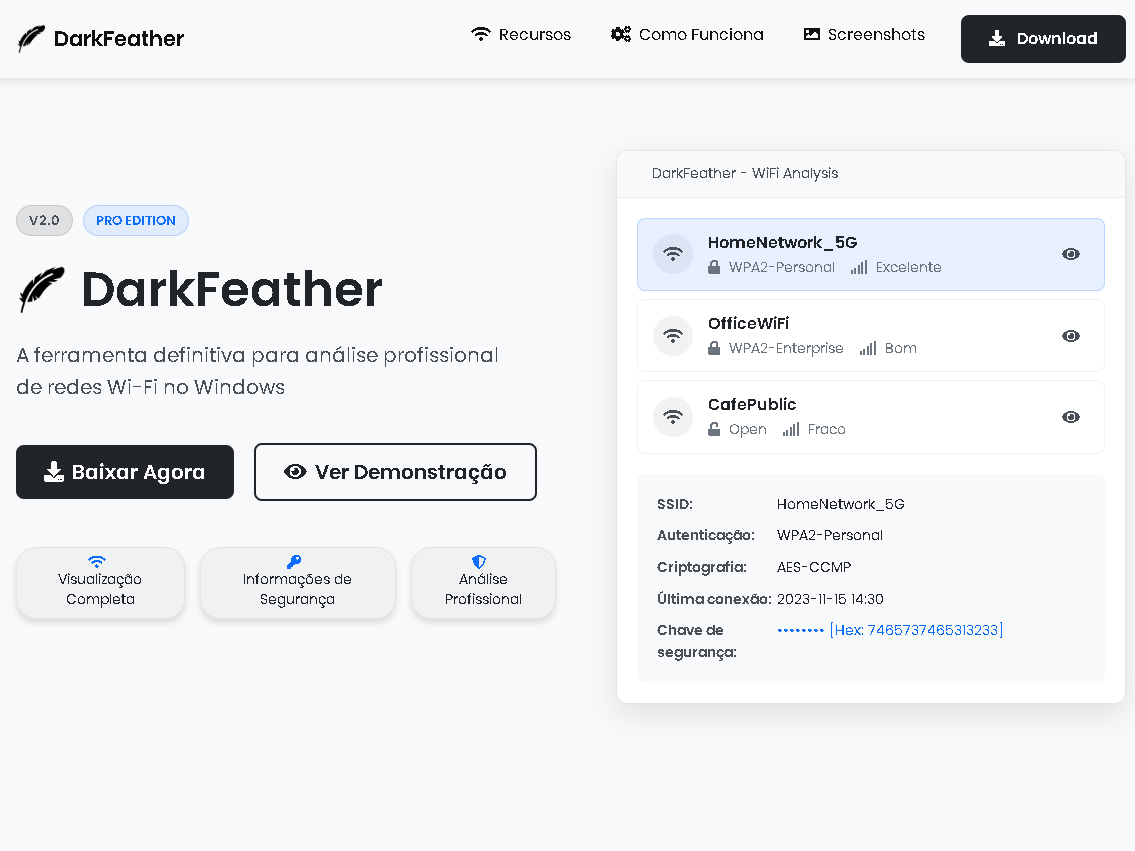Click the PRO EDITION badge
Screen dimensions: 1135x851
pos(136,221)
